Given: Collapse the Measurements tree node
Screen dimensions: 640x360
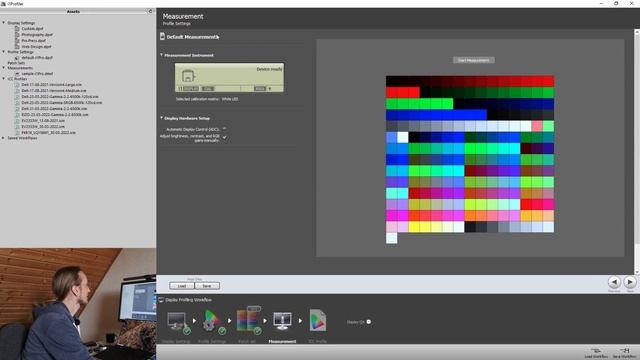Looking at the screenshot, I should pyautogui.click(x=4, y=68).
